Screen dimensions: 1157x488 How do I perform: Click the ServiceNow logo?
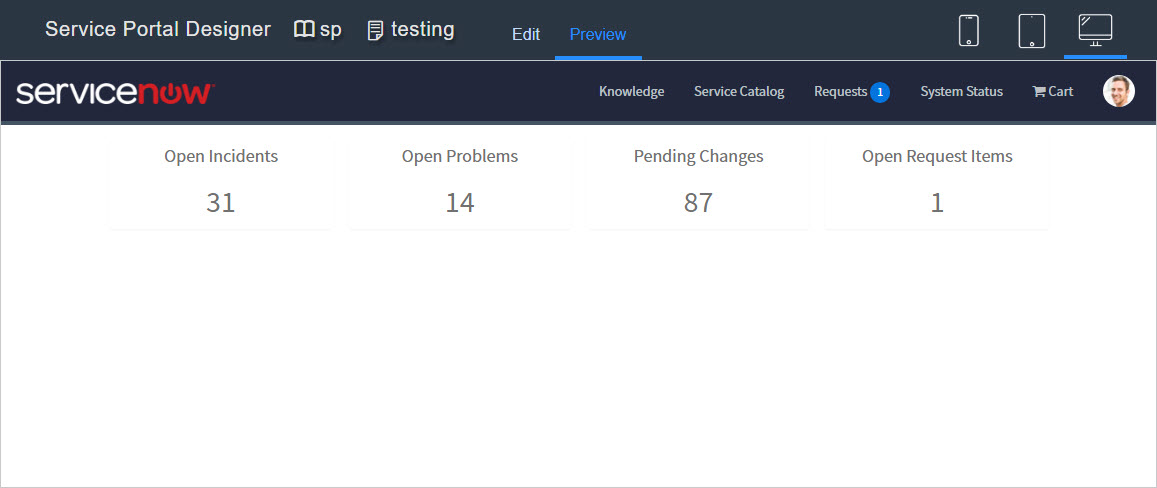pyautogui.click(x=115, y=93)
